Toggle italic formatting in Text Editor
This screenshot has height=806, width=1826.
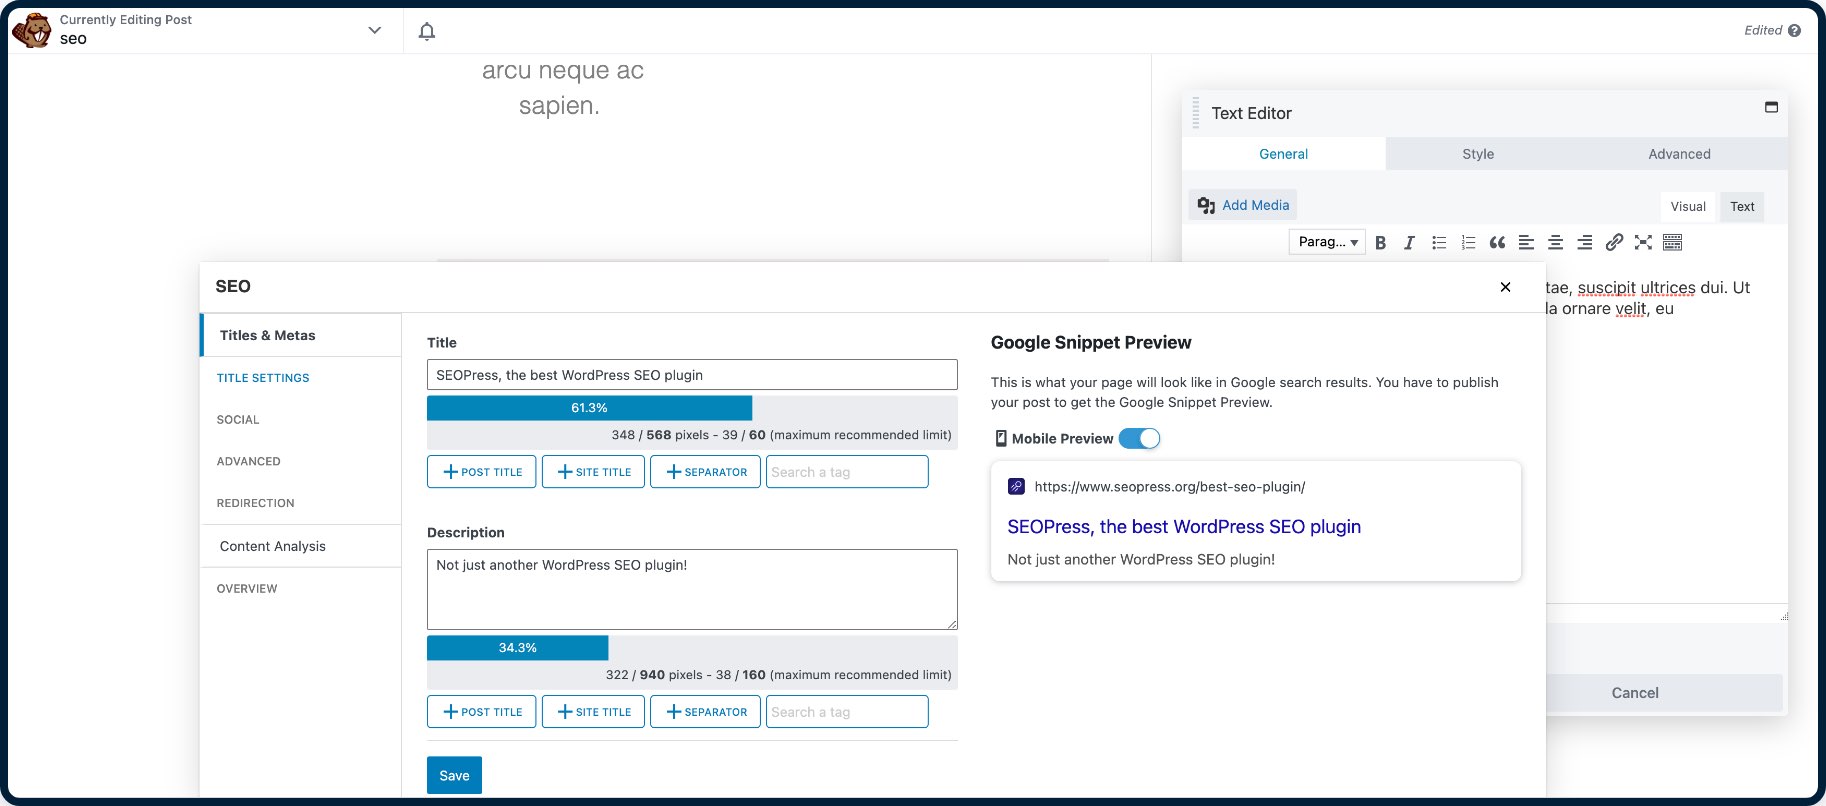tap(1409, 243)
